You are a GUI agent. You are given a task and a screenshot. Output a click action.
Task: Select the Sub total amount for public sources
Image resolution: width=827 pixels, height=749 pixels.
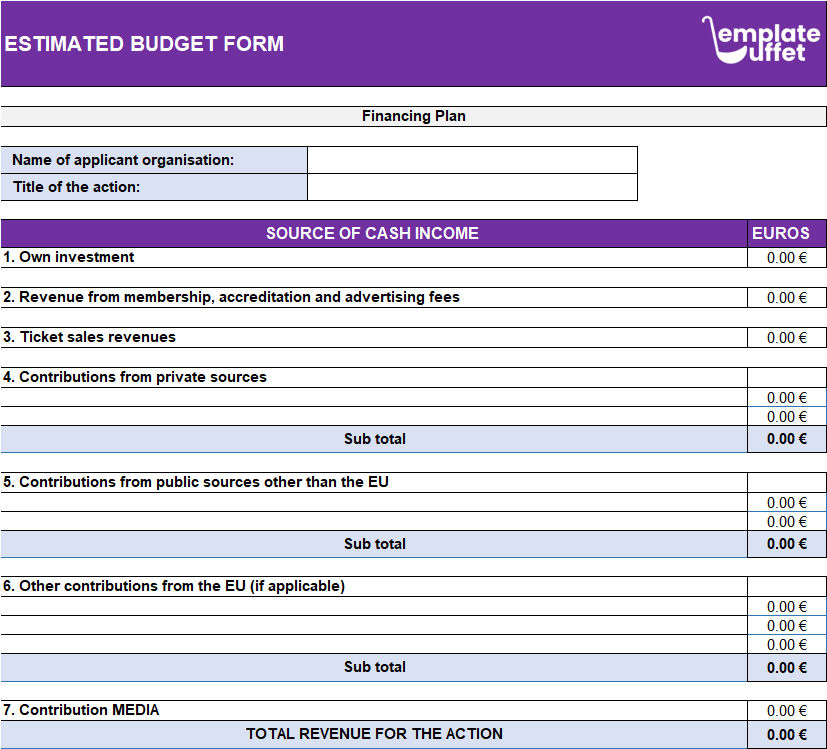tap(786, 544)
